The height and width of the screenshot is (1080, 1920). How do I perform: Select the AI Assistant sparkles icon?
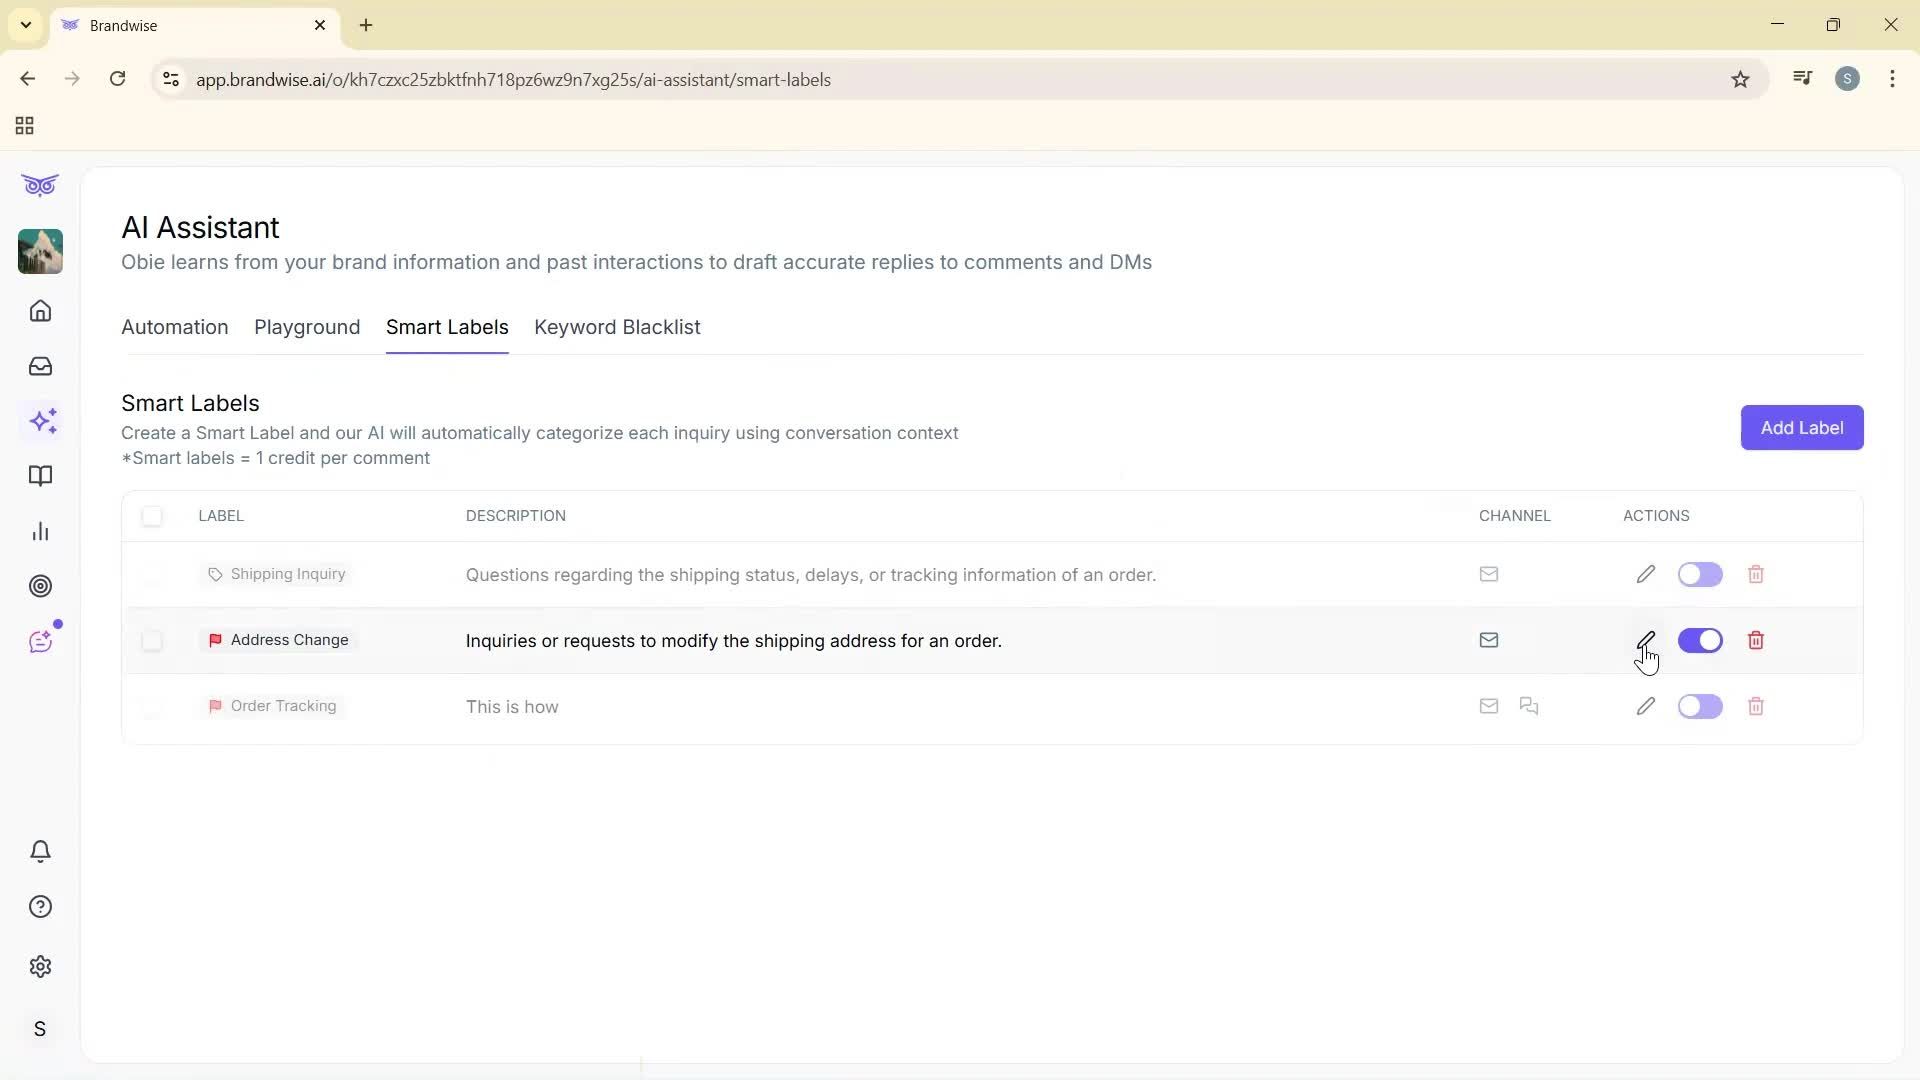coord(42,421)
